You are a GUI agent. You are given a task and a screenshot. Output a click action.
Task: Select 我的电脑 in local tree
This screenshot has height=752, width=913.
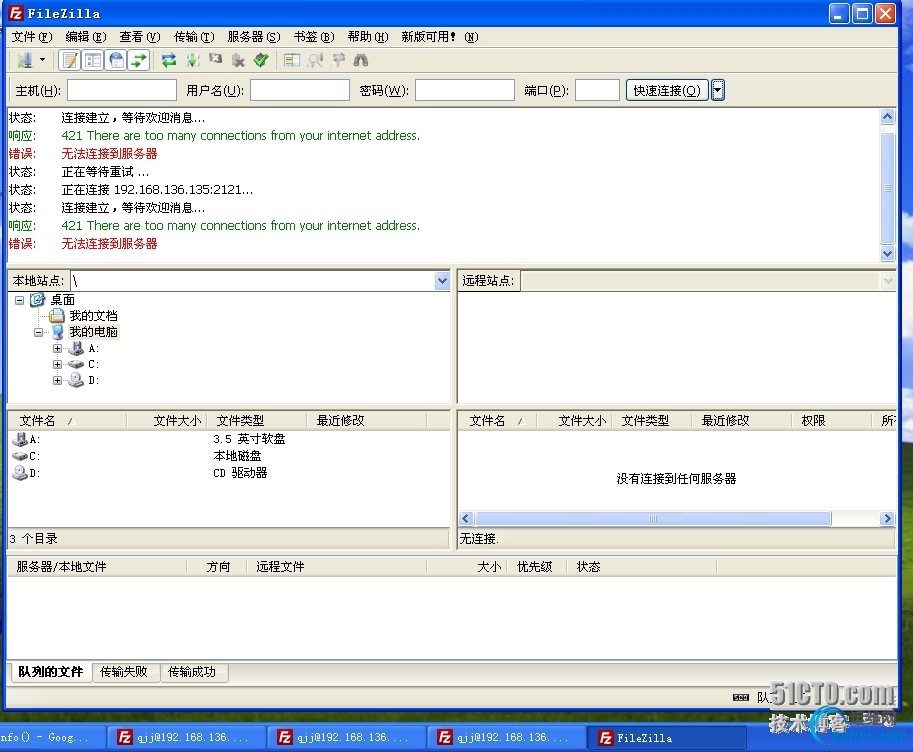coord(93,332)
